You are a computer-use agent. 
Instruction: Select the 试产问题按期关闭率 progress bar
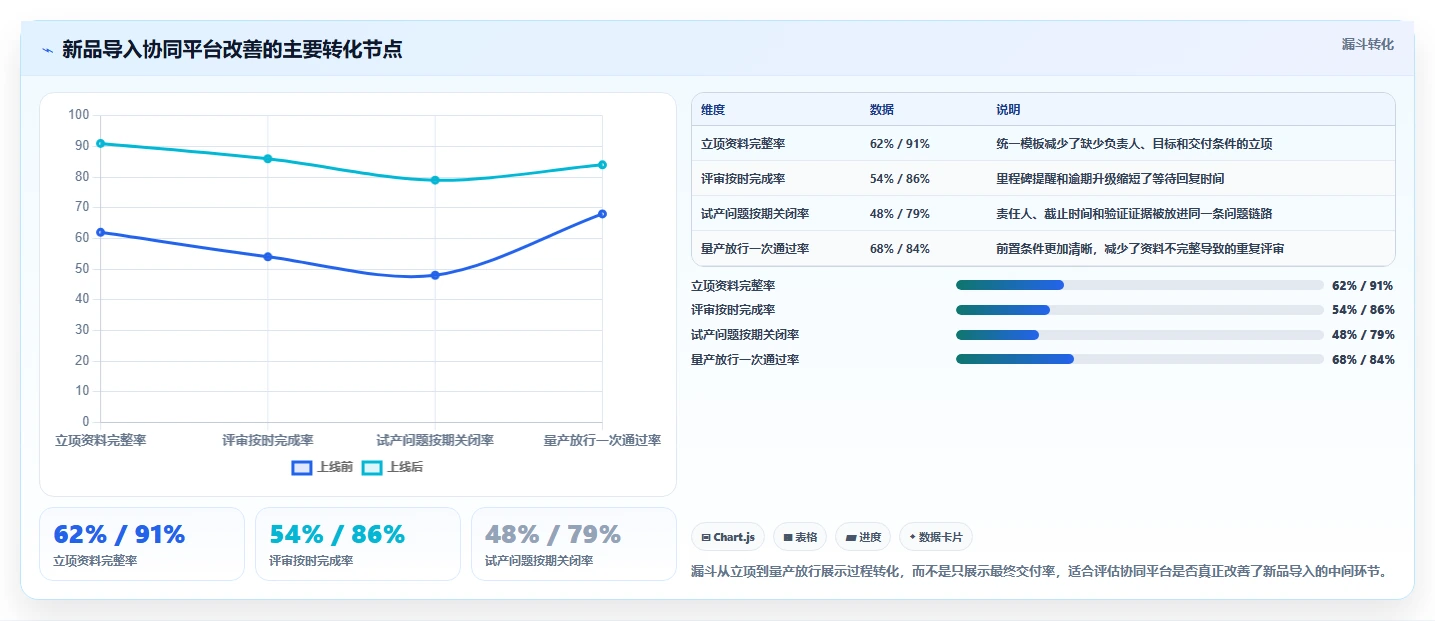point(1140,335)
